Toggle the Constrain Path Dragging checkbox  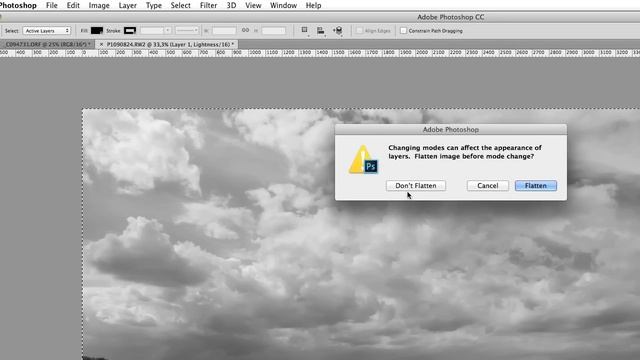pyautogui.click(x=404, y=31)
